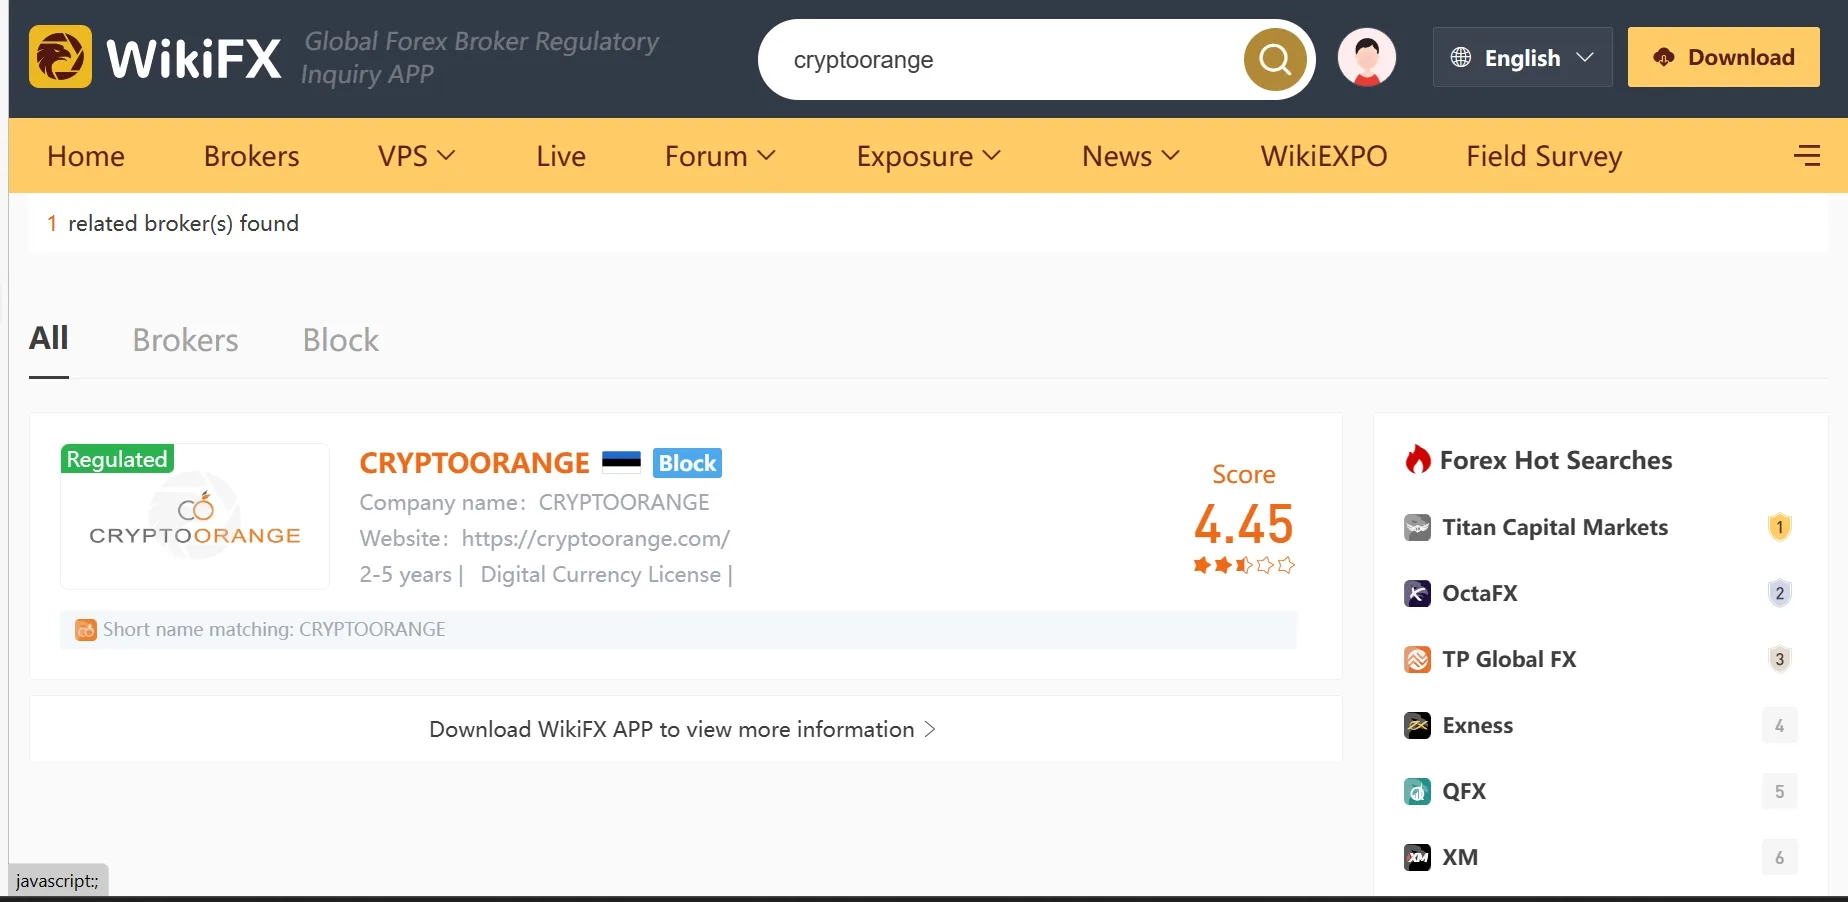Expand the VPS menu
This screenshot has height=902, width=1848.
point(416,156)
